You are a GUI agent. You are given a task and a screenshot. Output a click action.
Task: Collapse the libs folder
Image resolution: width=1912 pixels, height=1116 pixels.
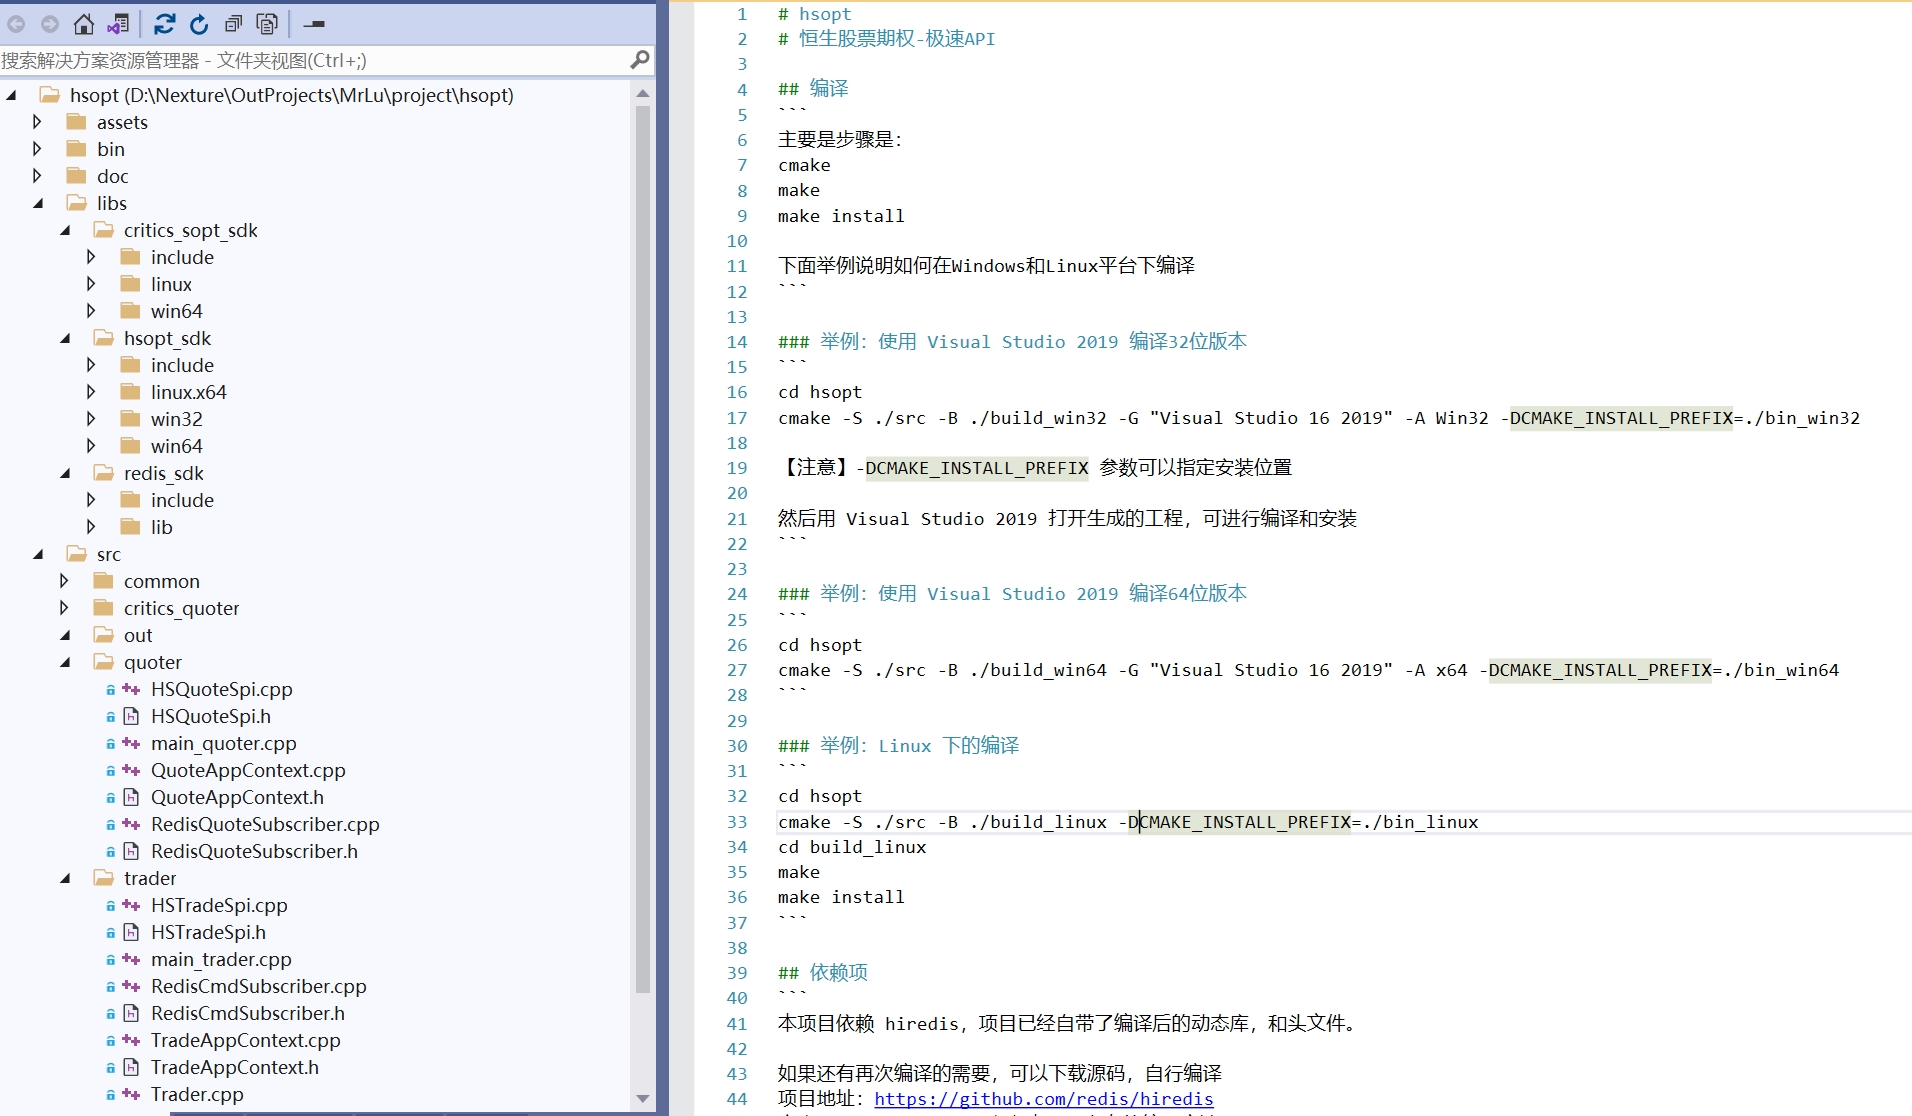[38, 203]
